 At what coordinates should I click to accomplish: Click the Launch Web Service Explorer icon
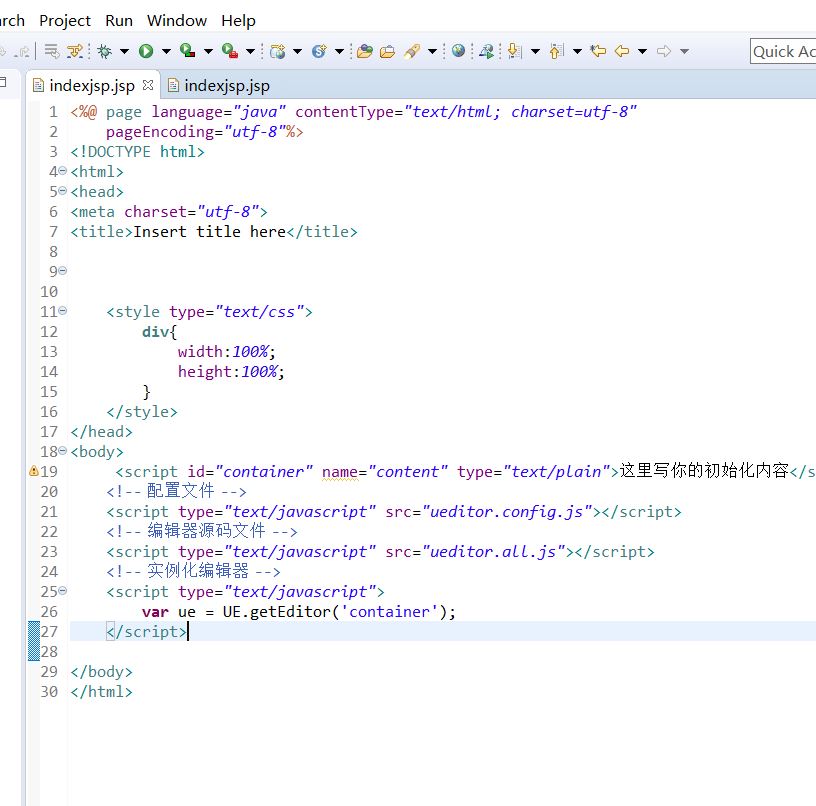point(486,51)
